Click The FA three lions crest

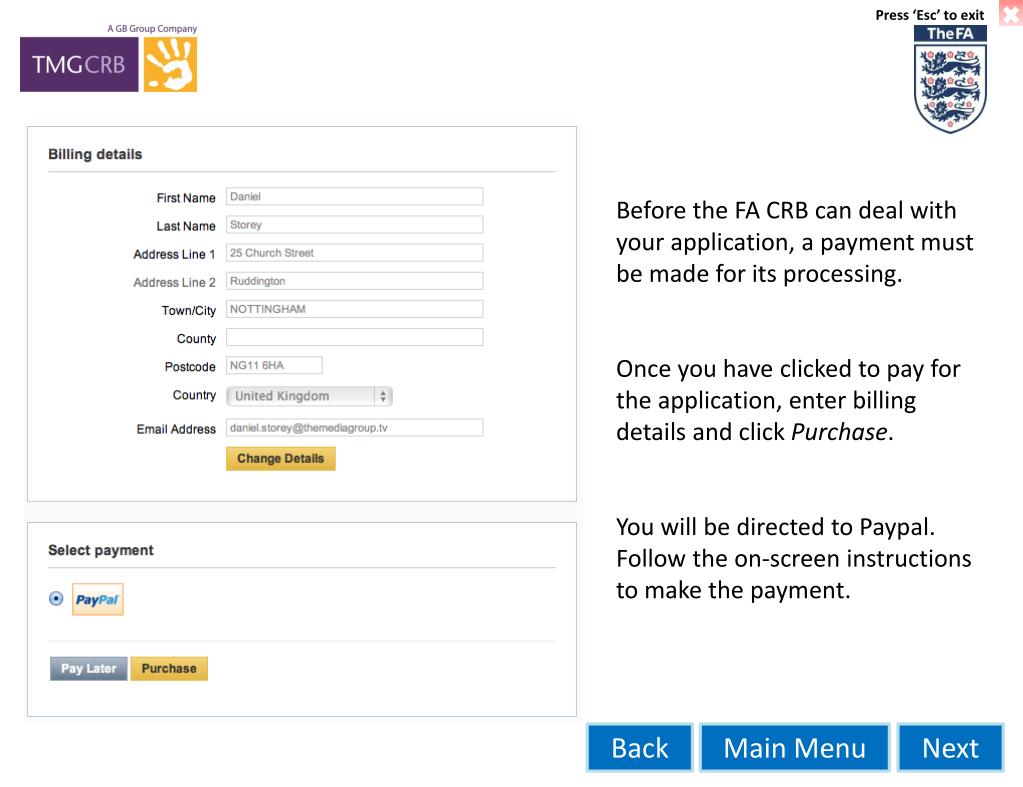(950, 80)
